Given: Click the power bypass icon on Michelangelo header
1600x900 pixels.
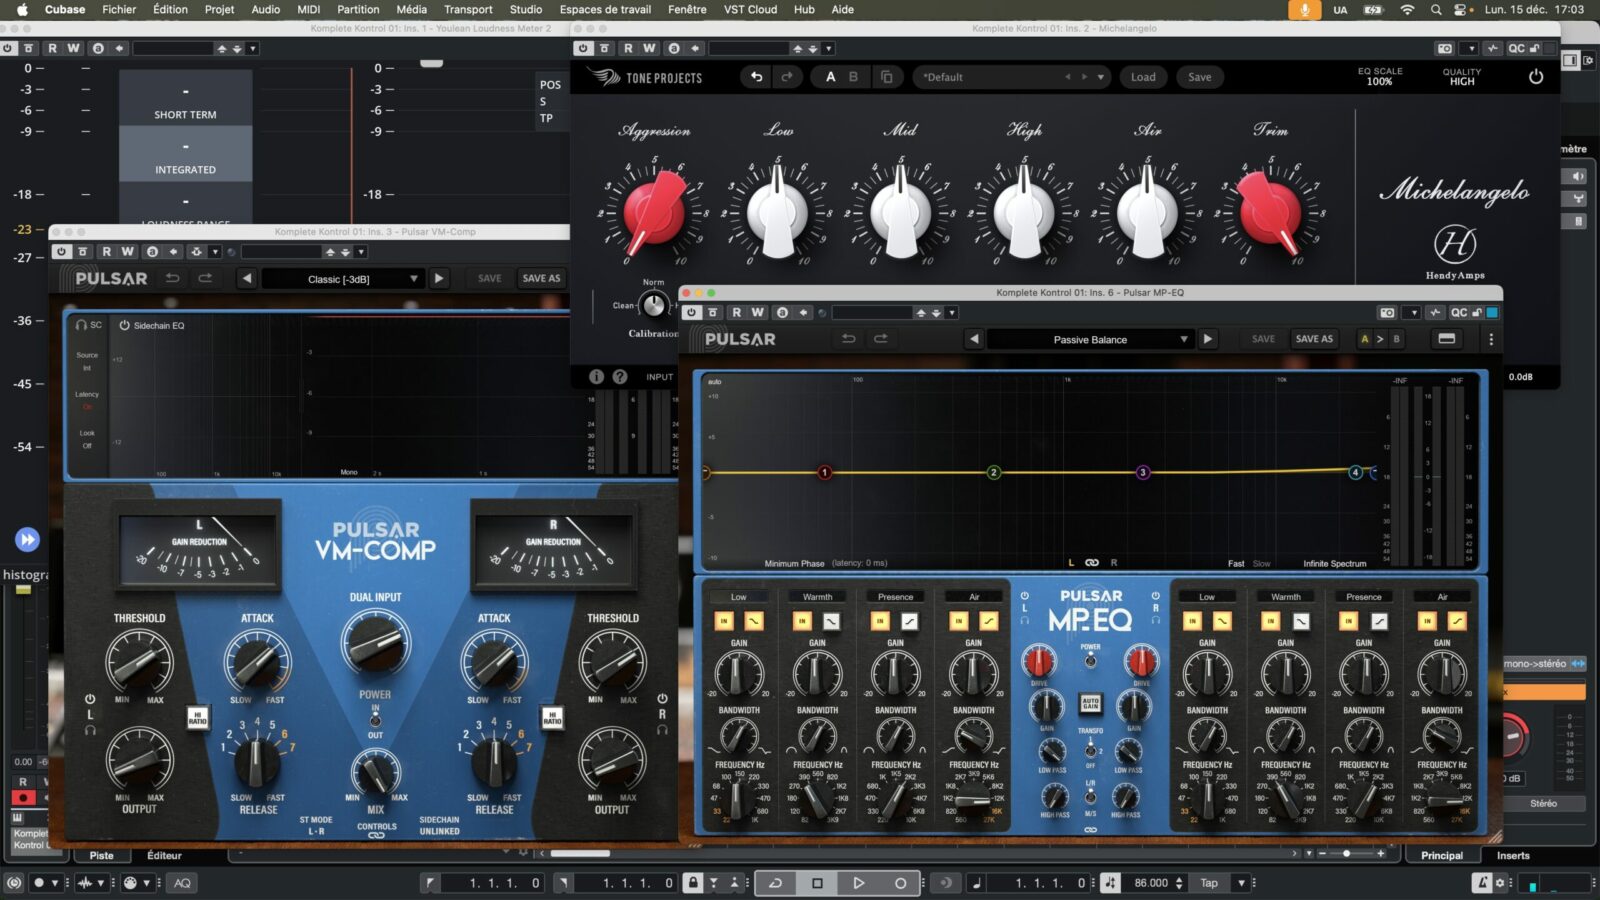Looking at the screenshot, I should 1536,76.
